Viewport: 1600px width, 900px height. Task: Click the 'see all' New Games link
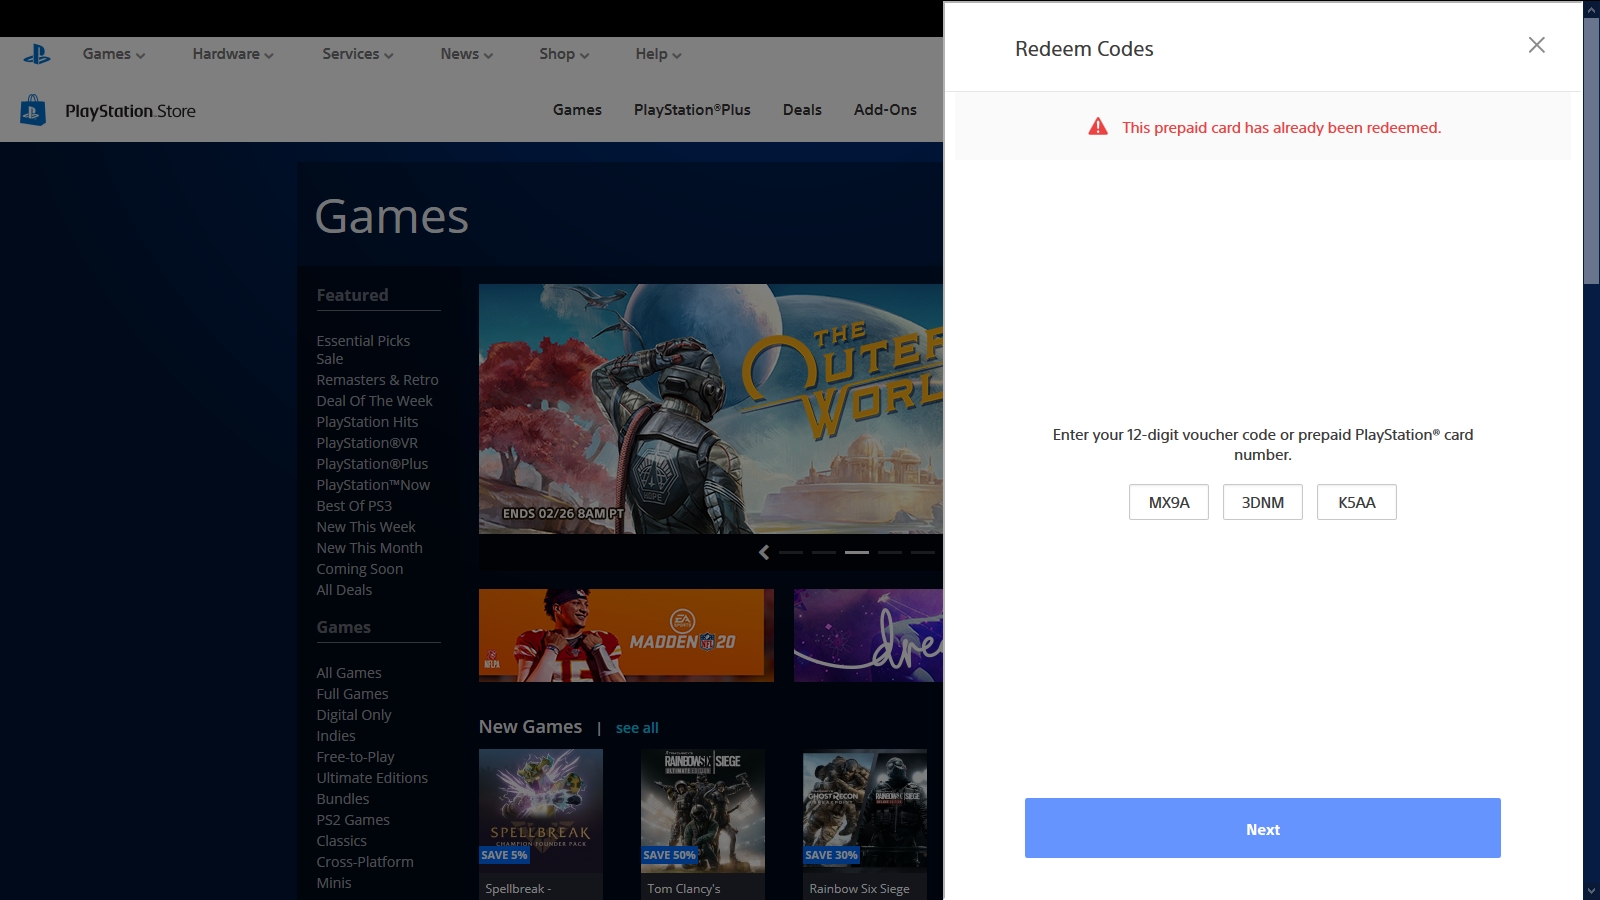pyautogui.click(x=637, y=728)
